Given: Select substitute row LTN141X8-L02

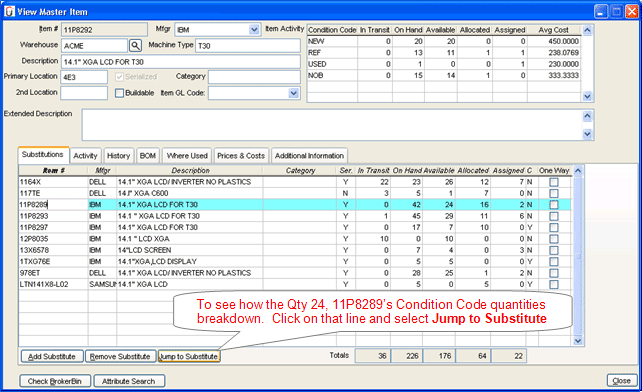Looking at the screenshot, I should point(295,284).
